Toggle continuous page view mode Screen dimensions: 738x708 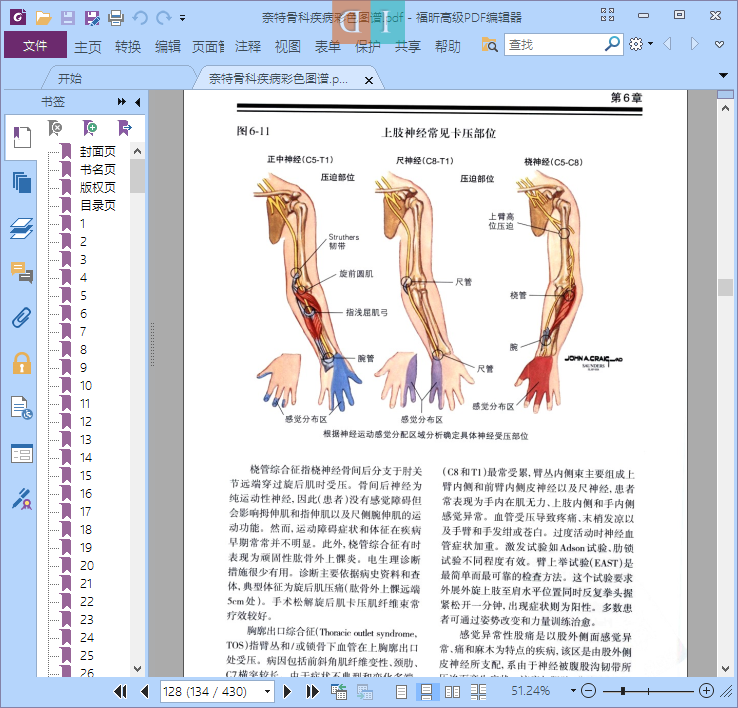pos(426,692)
